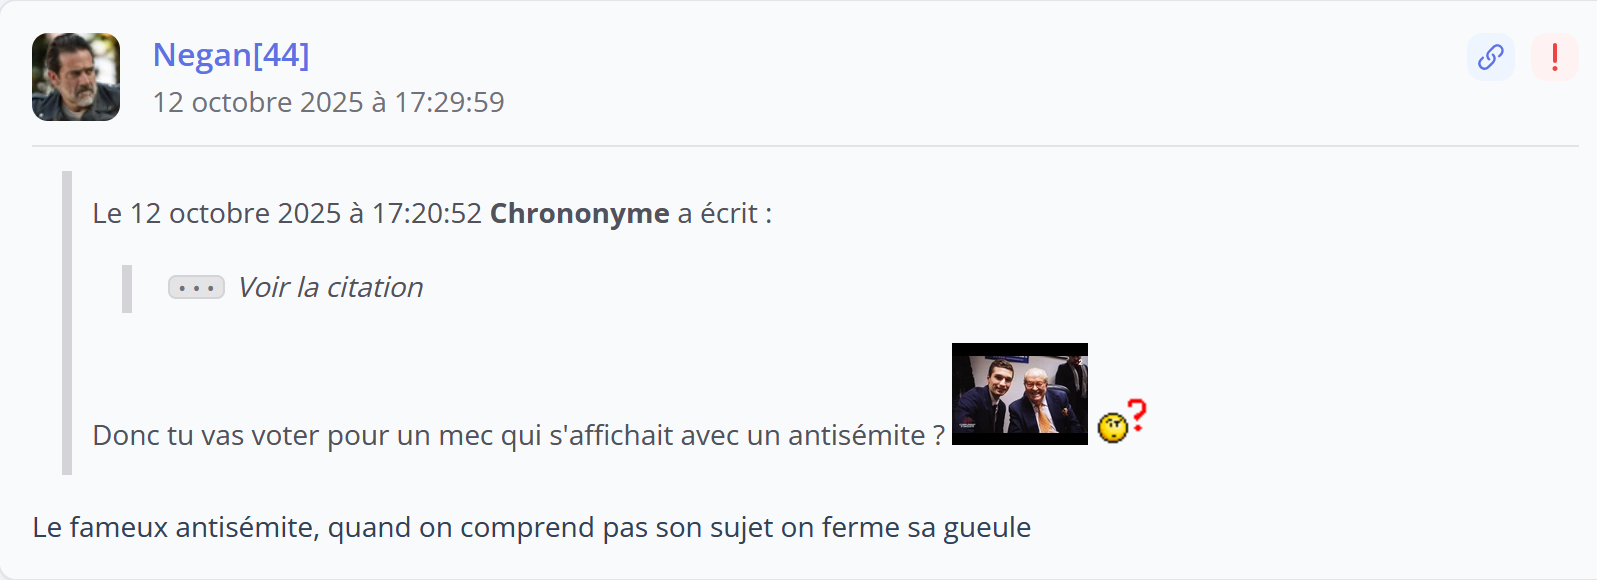Expand nested citation with the ellipsis button
This screenshot has width=1597, height=580.
(196, 288)
